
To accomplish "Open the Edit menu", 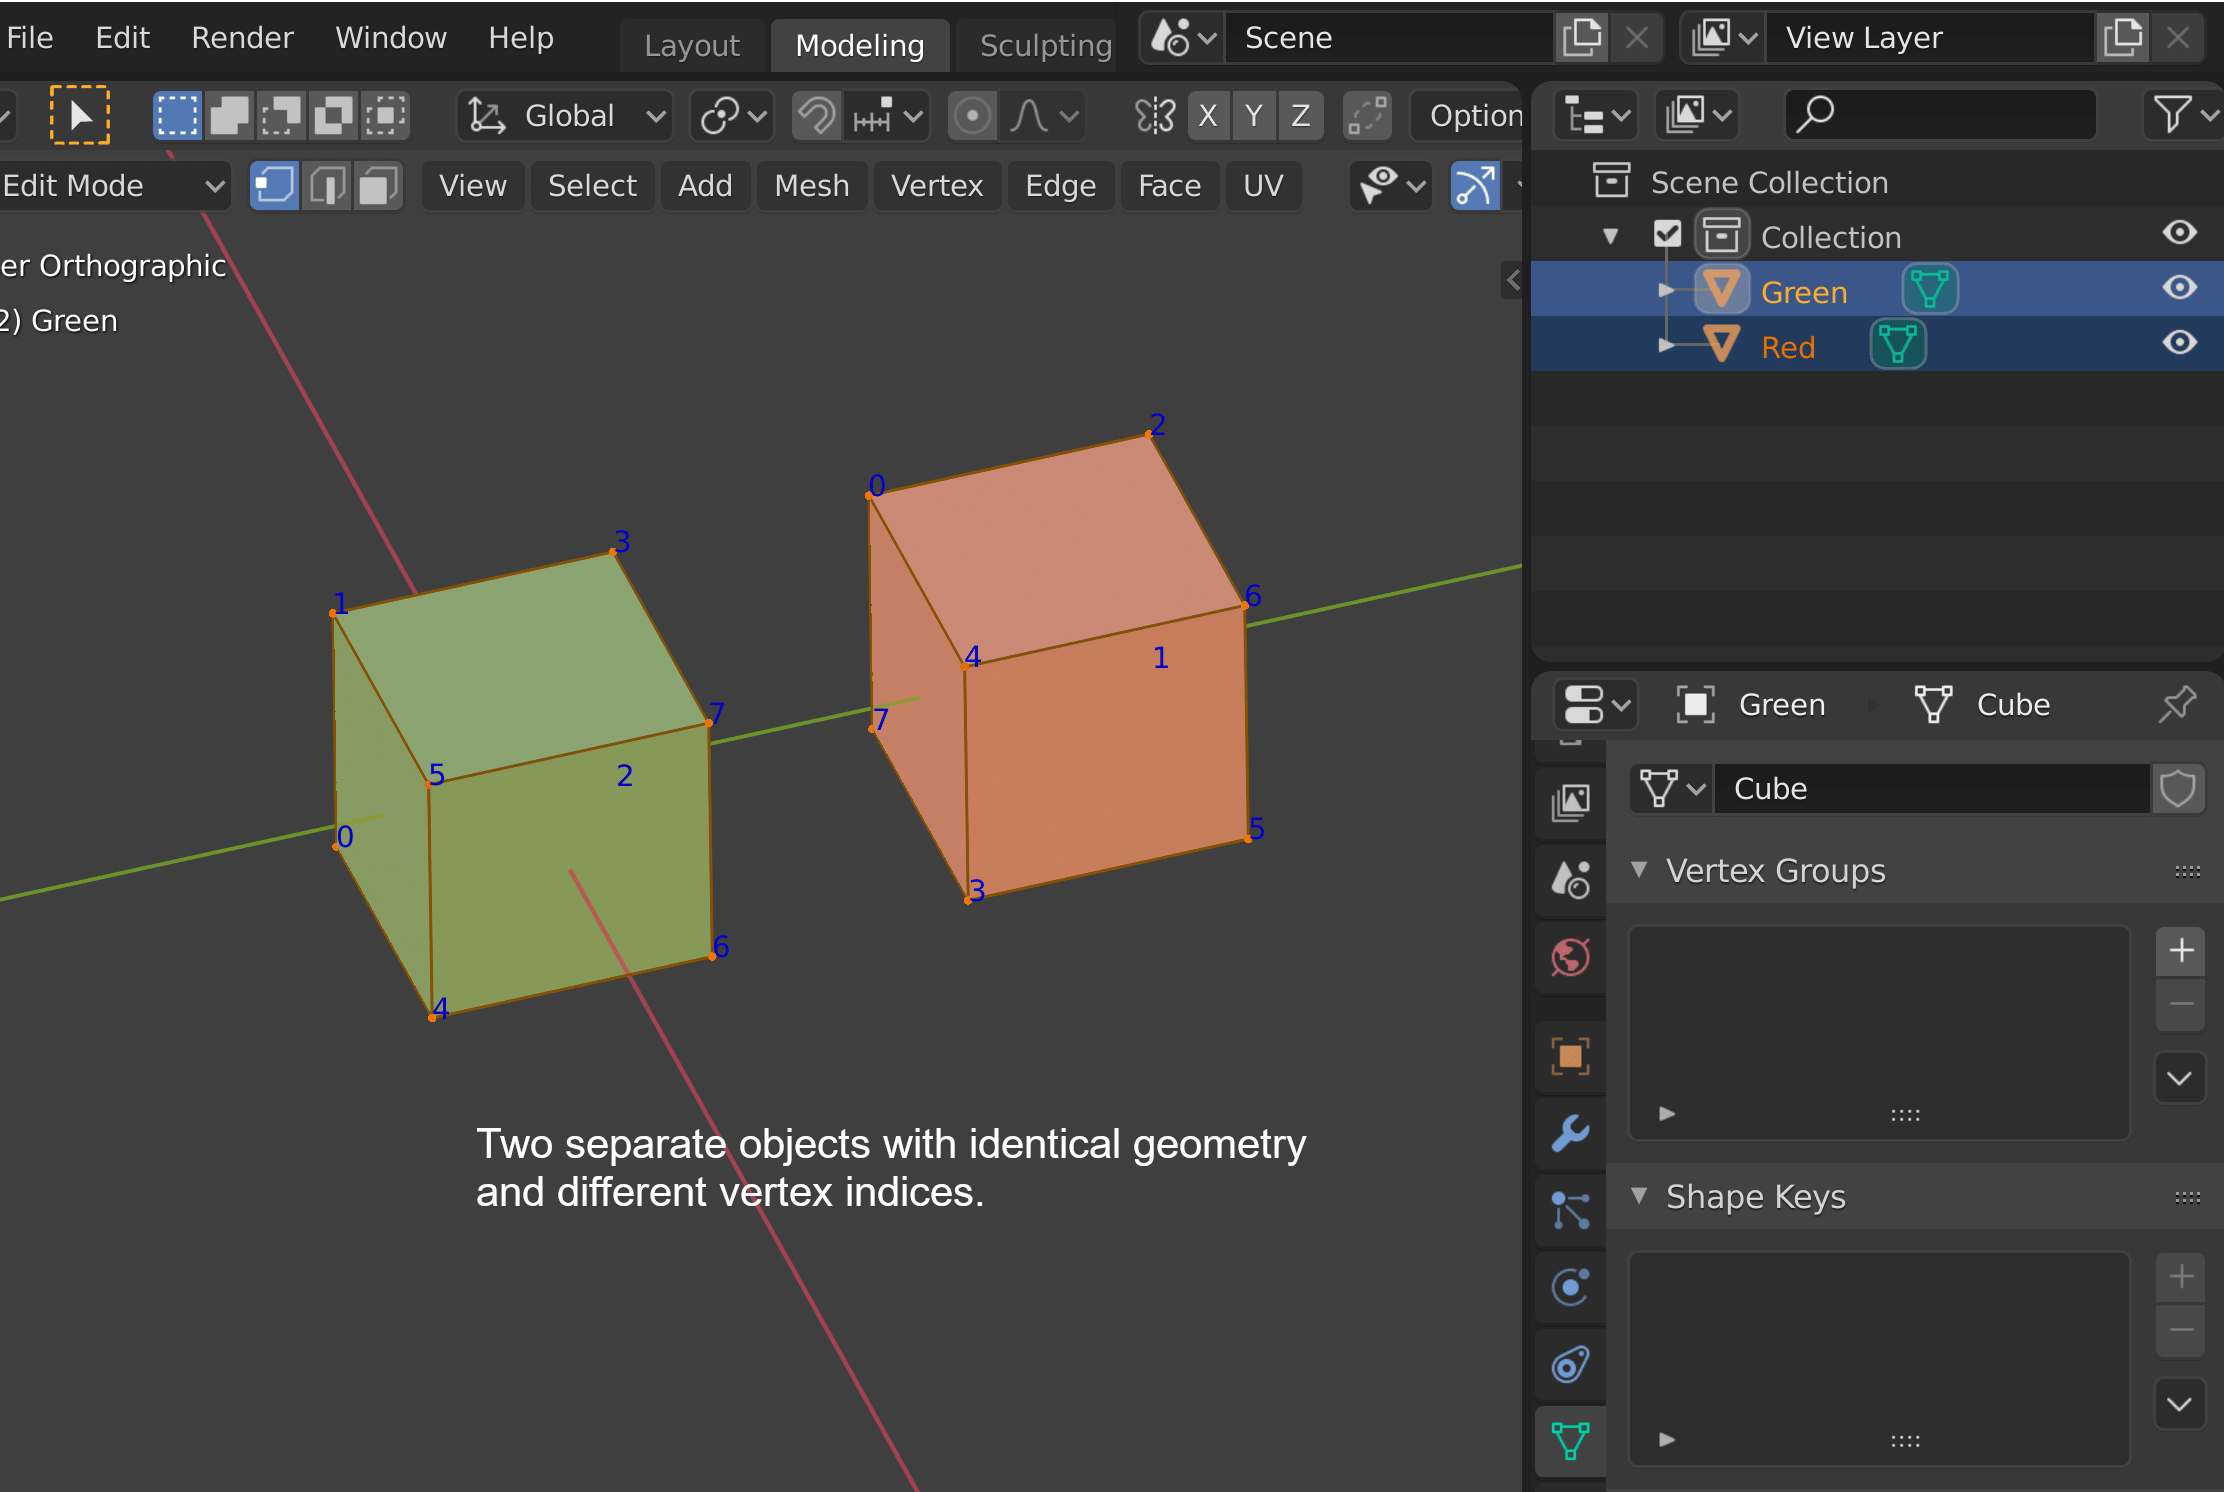I will (122, 38).
